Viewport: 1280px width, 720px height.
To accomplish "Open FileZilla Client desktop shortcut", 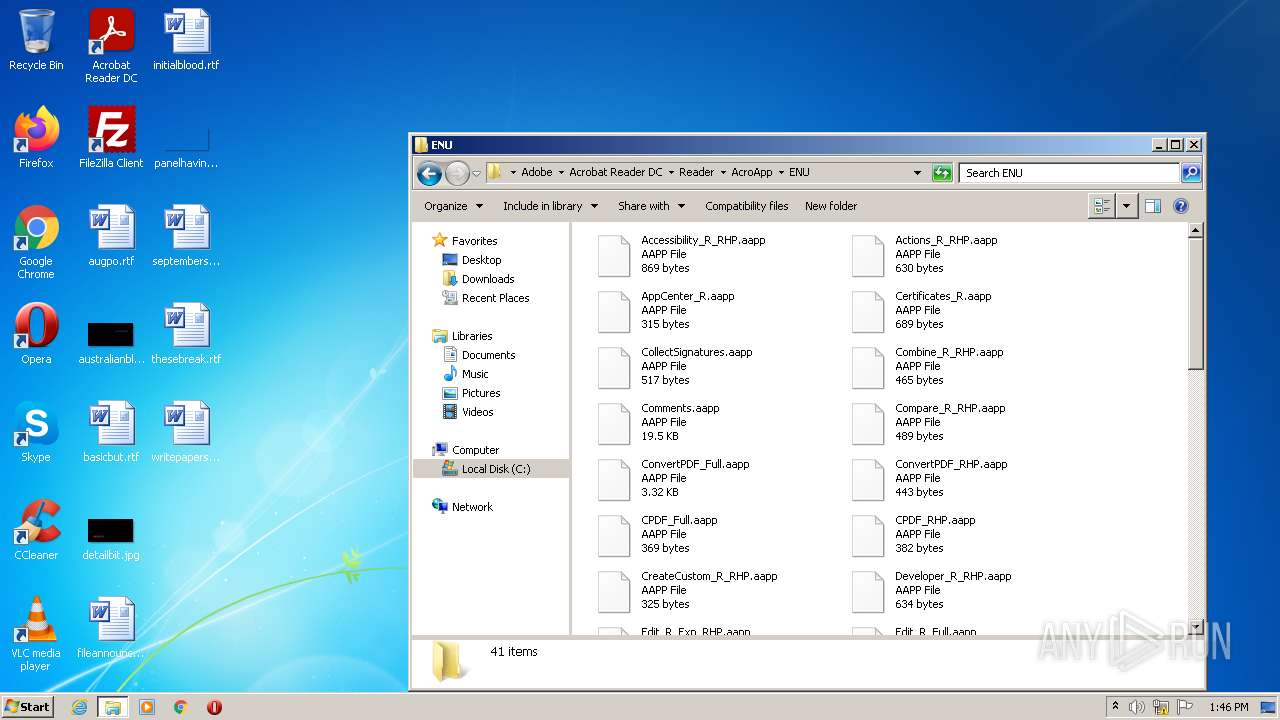I will point(111,138).
